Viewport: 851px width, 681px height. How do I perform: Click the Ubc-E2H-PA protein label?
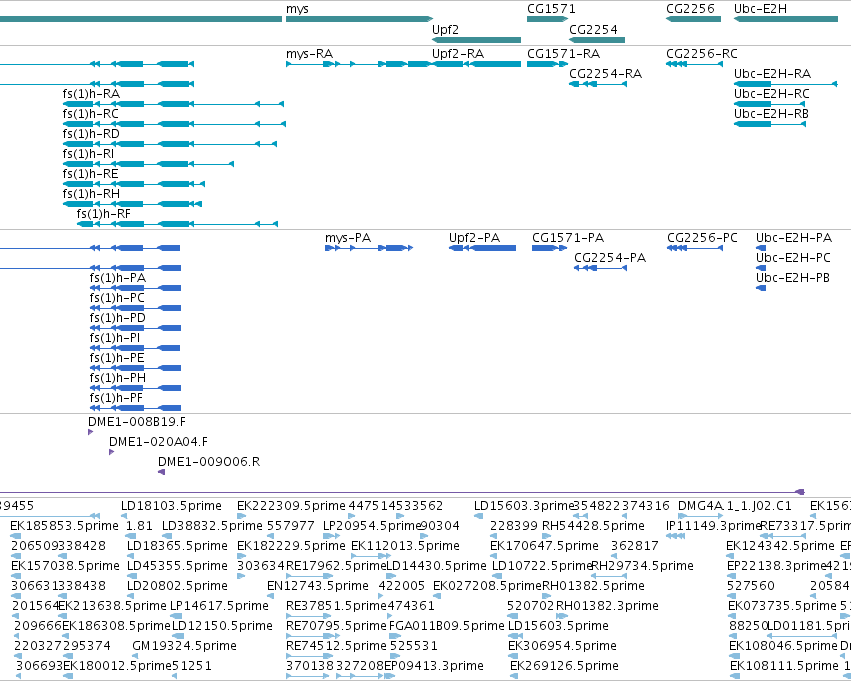coord(793,238)
